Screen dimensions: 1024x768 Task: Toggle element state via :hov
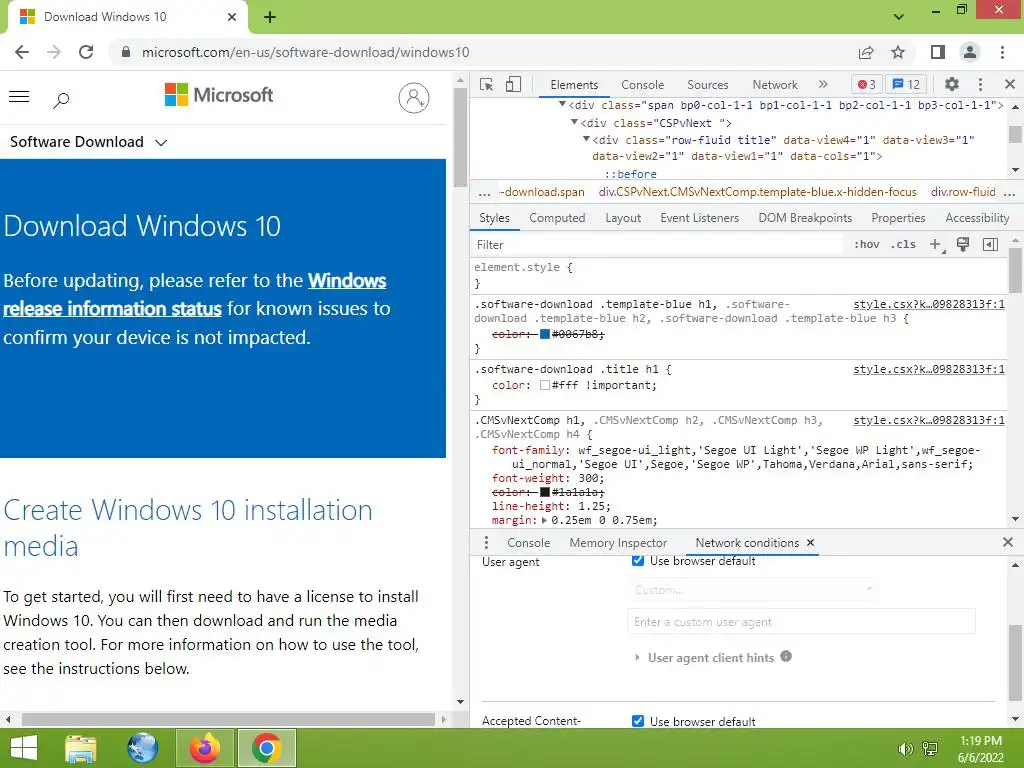[x=867, y=244]
